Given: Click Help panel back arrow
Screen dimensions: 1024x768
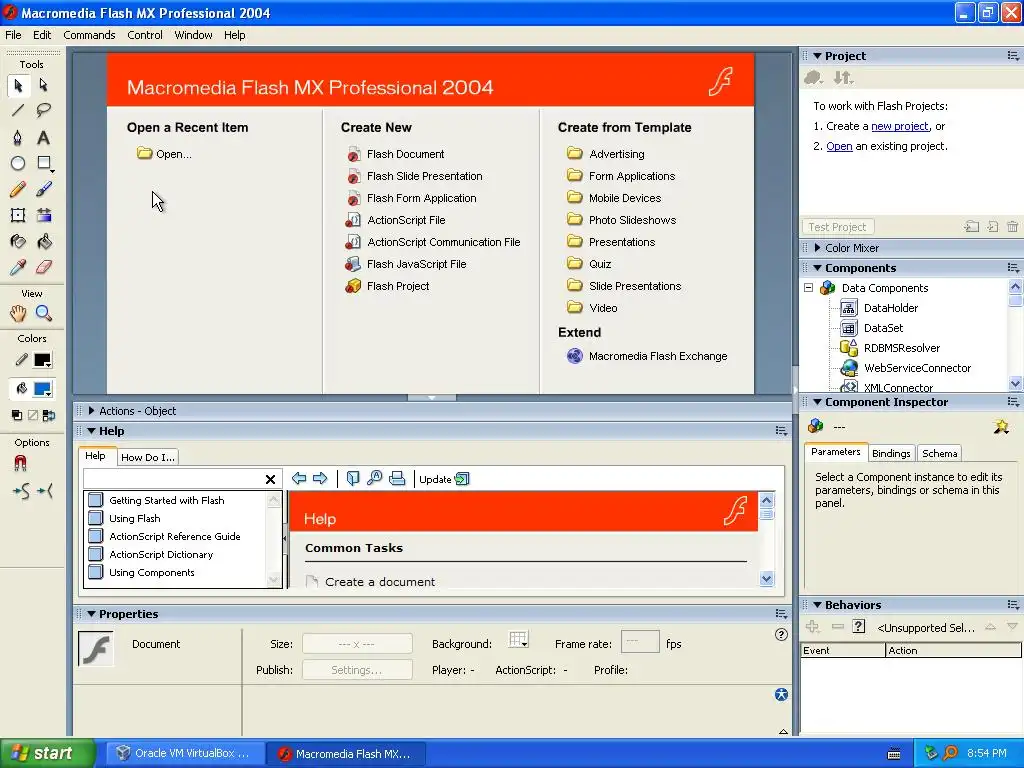Looking at the screenshot, I should (x=299, y=479).
